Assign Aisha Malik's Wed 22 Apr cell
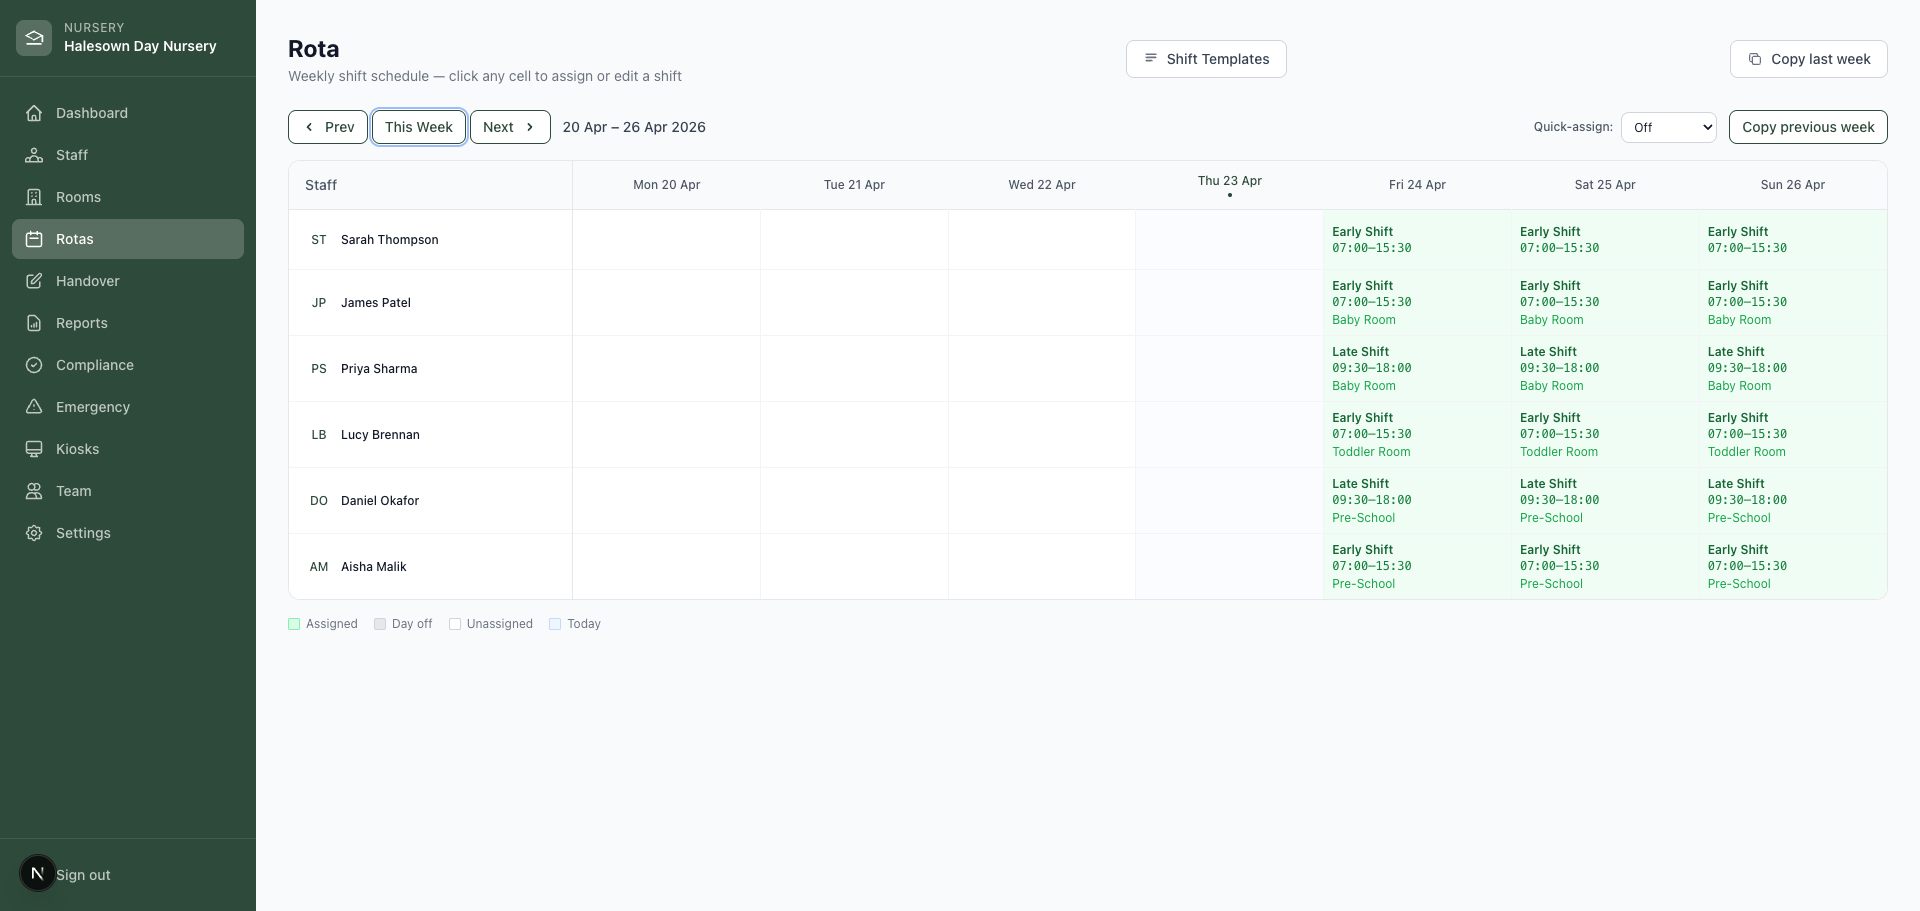This screenshot has height=911, width=1920. click(x=1042, y=567)
